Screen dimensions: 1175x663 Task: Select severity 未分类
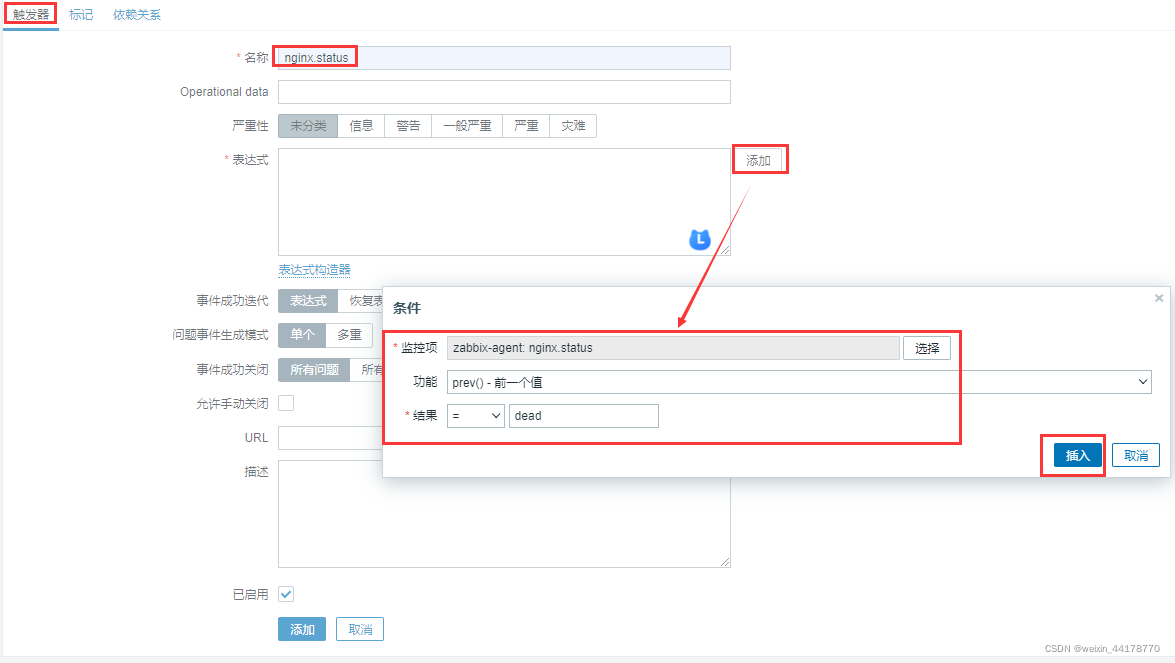pyautogui.click(x=308, y=126)
